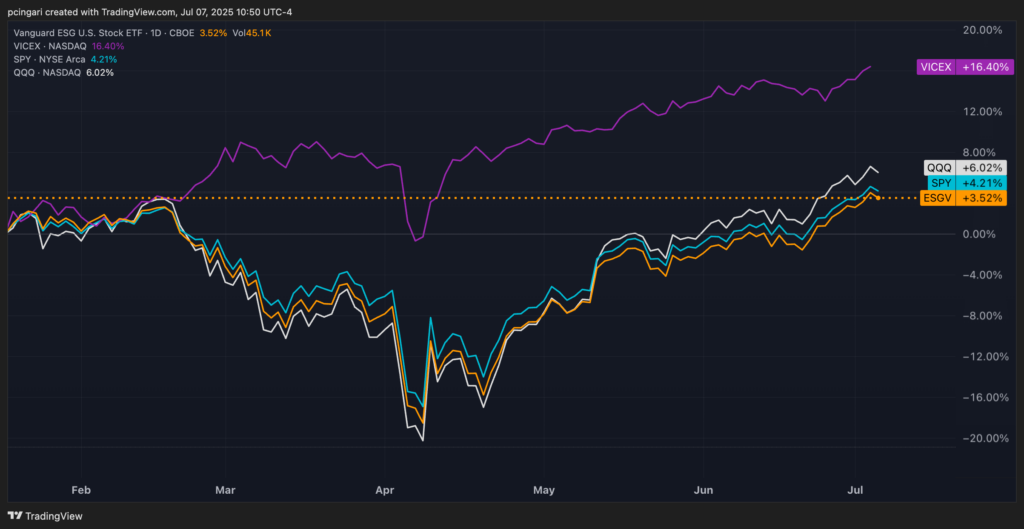
Task: Click the 12.00% price axis label
Action: click(984, 112)
